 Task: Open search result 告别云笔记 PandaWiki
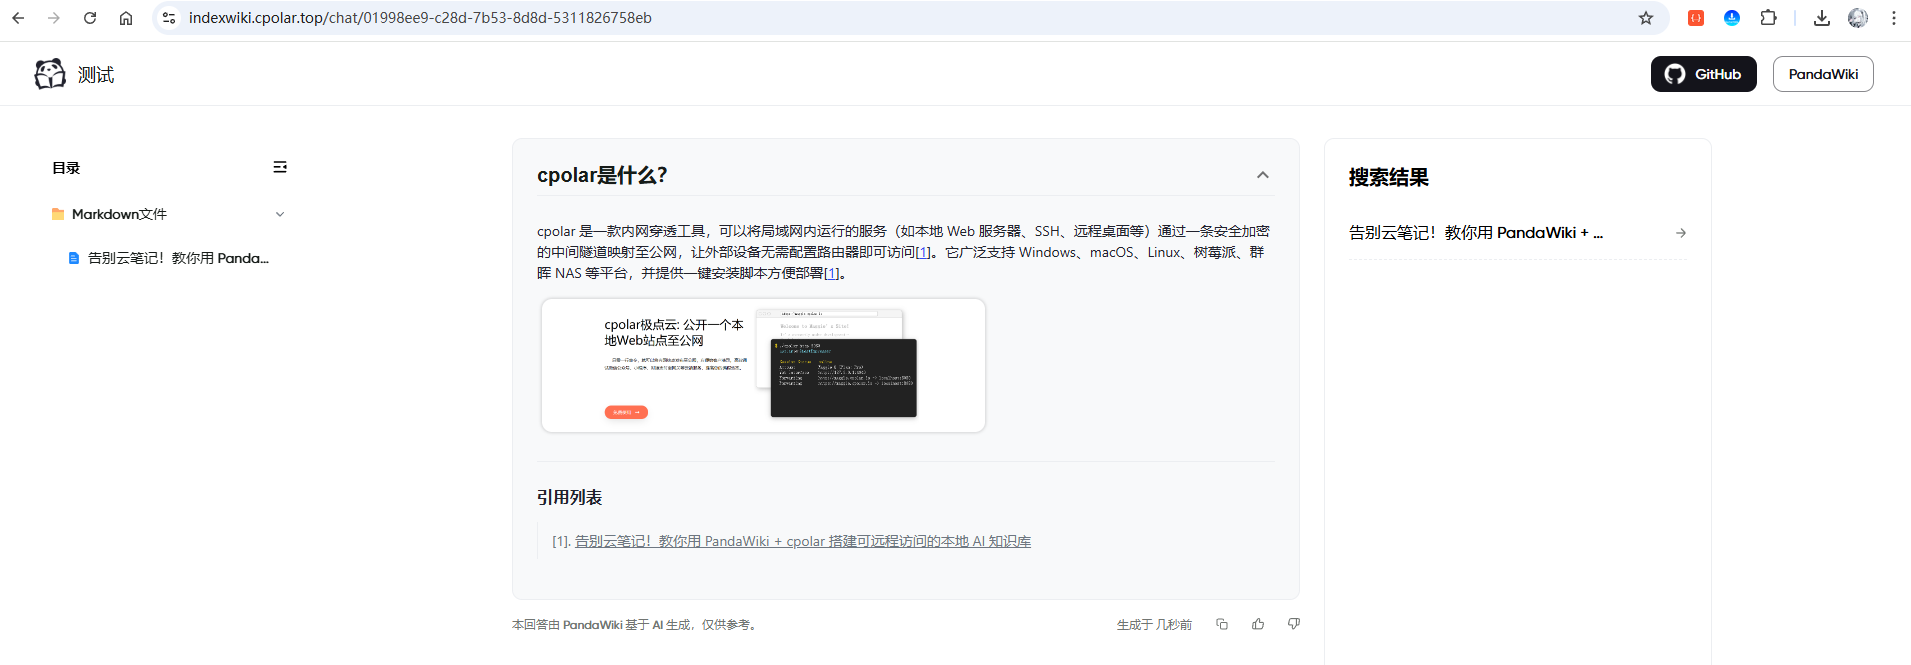click(1476, 233)
